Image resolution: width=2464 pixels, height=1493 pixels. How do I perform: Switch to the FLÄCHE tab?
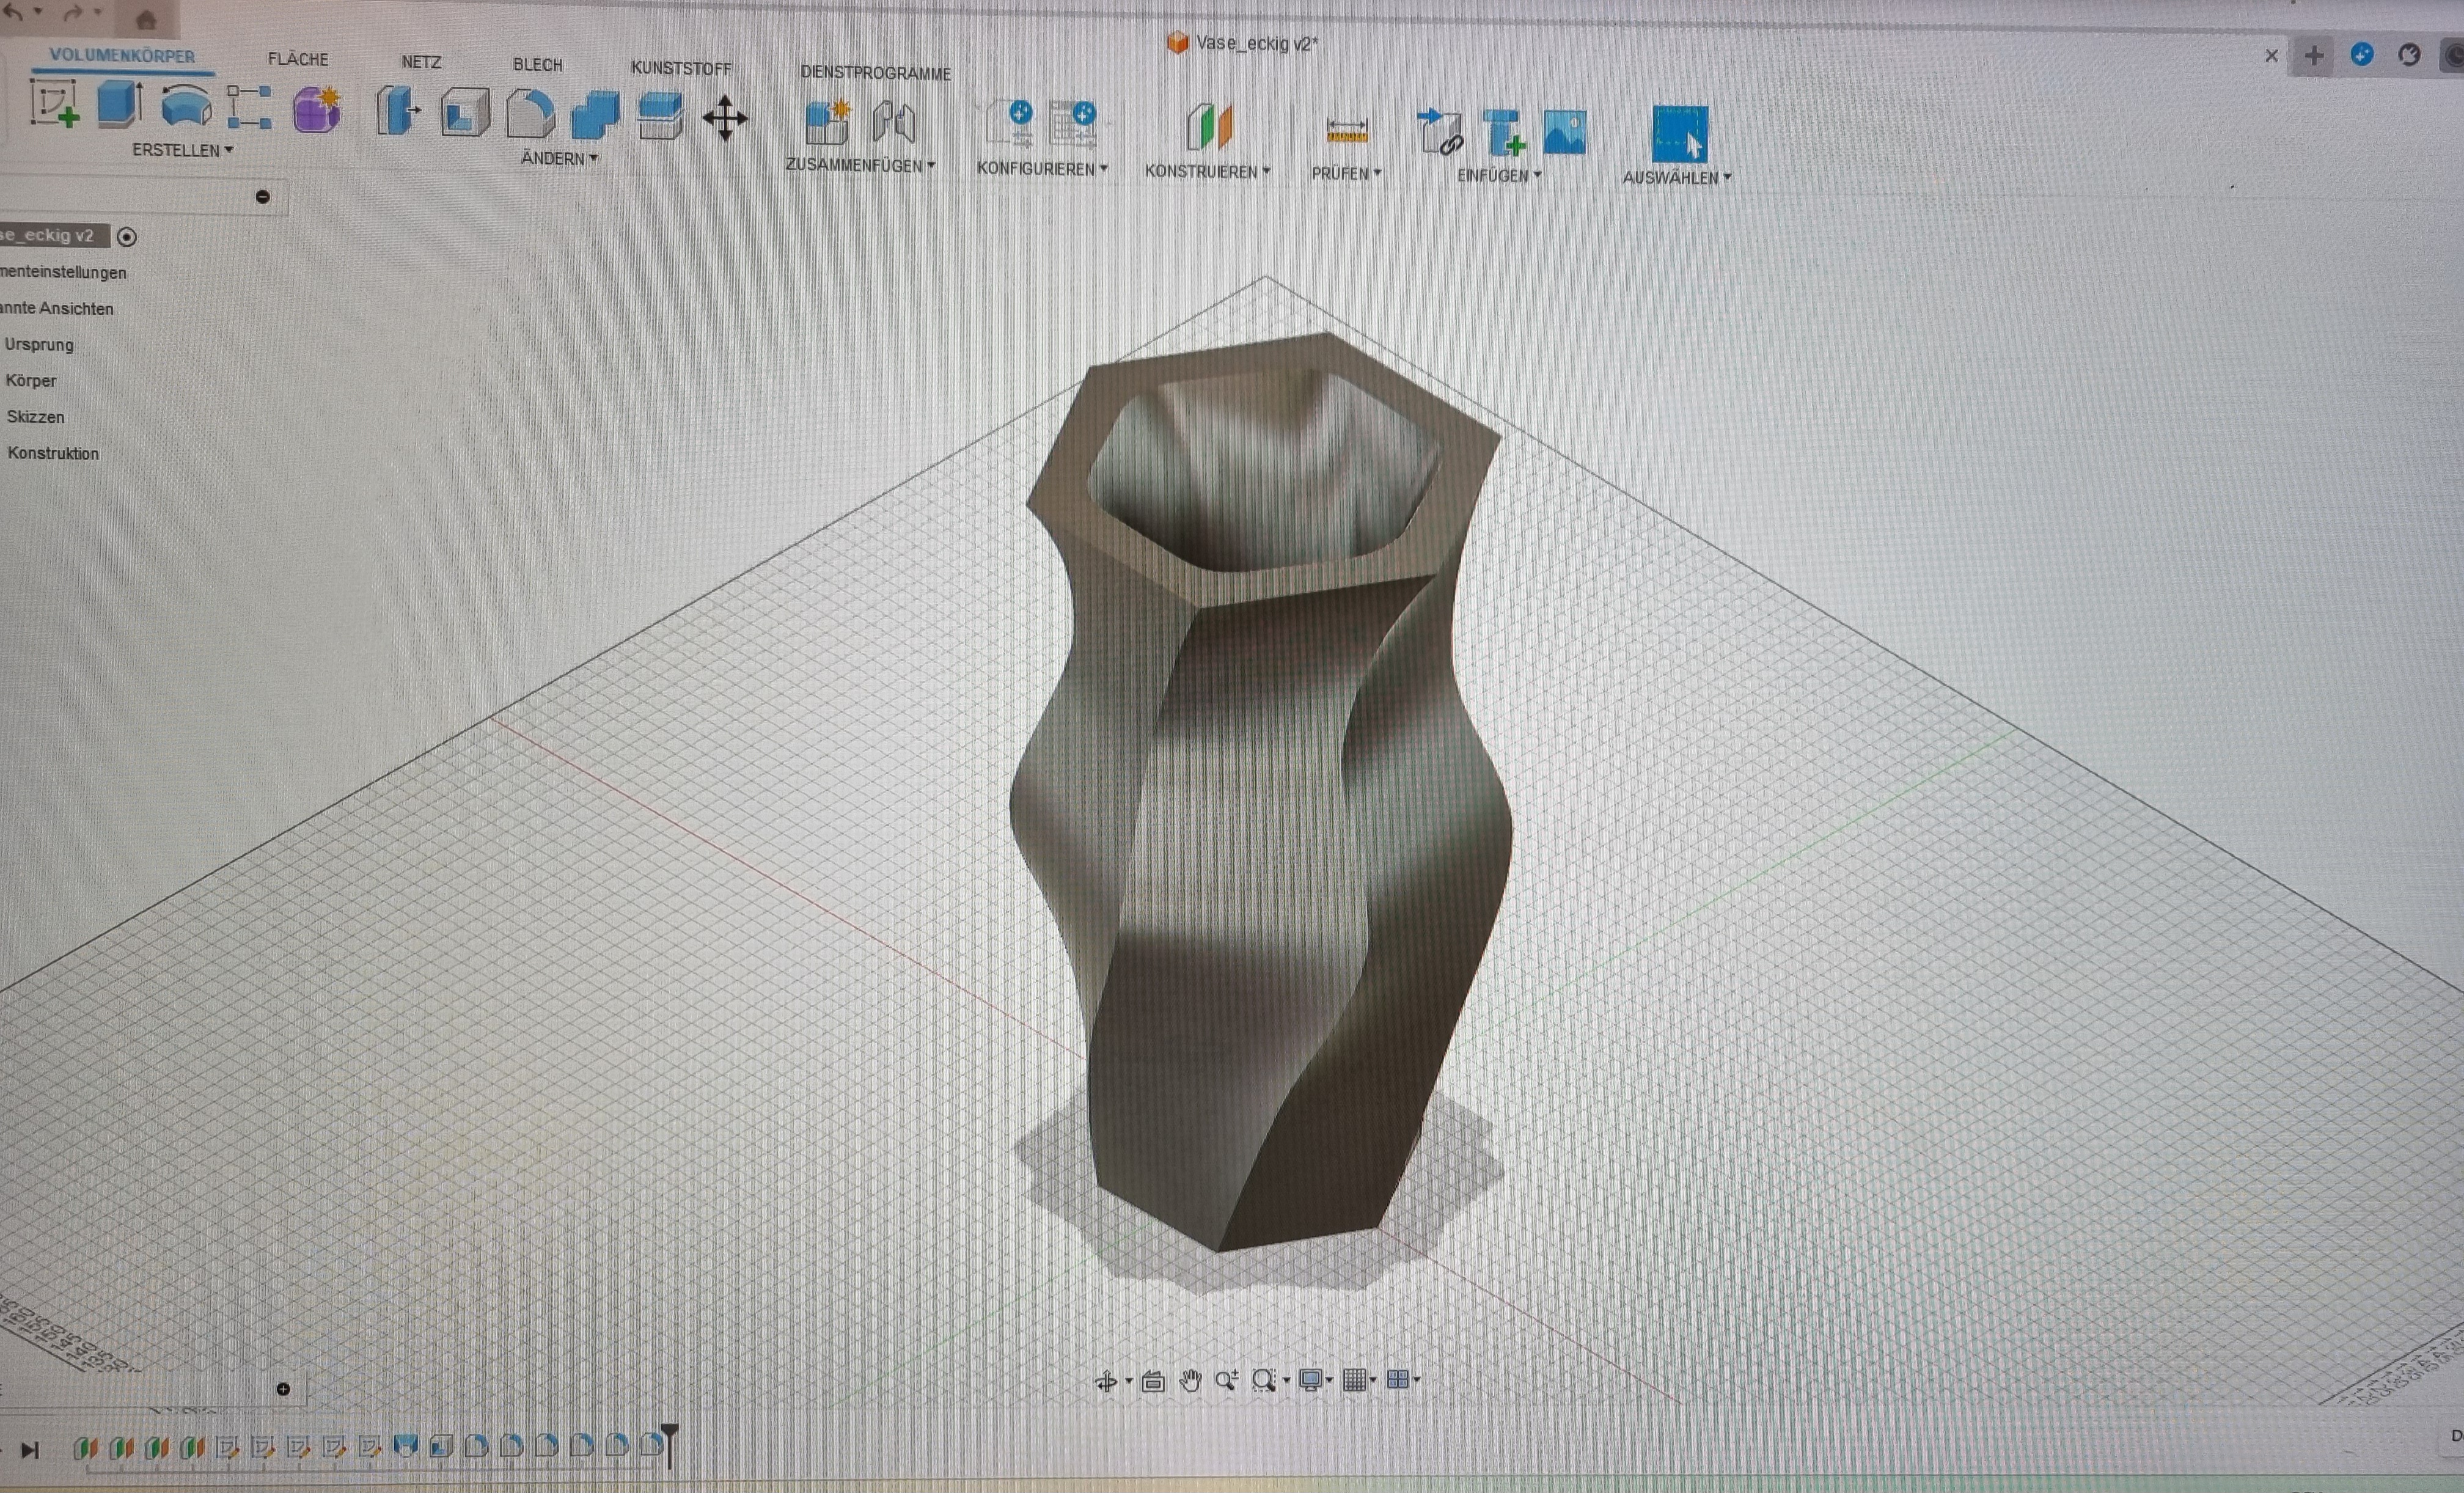point(298,60)
